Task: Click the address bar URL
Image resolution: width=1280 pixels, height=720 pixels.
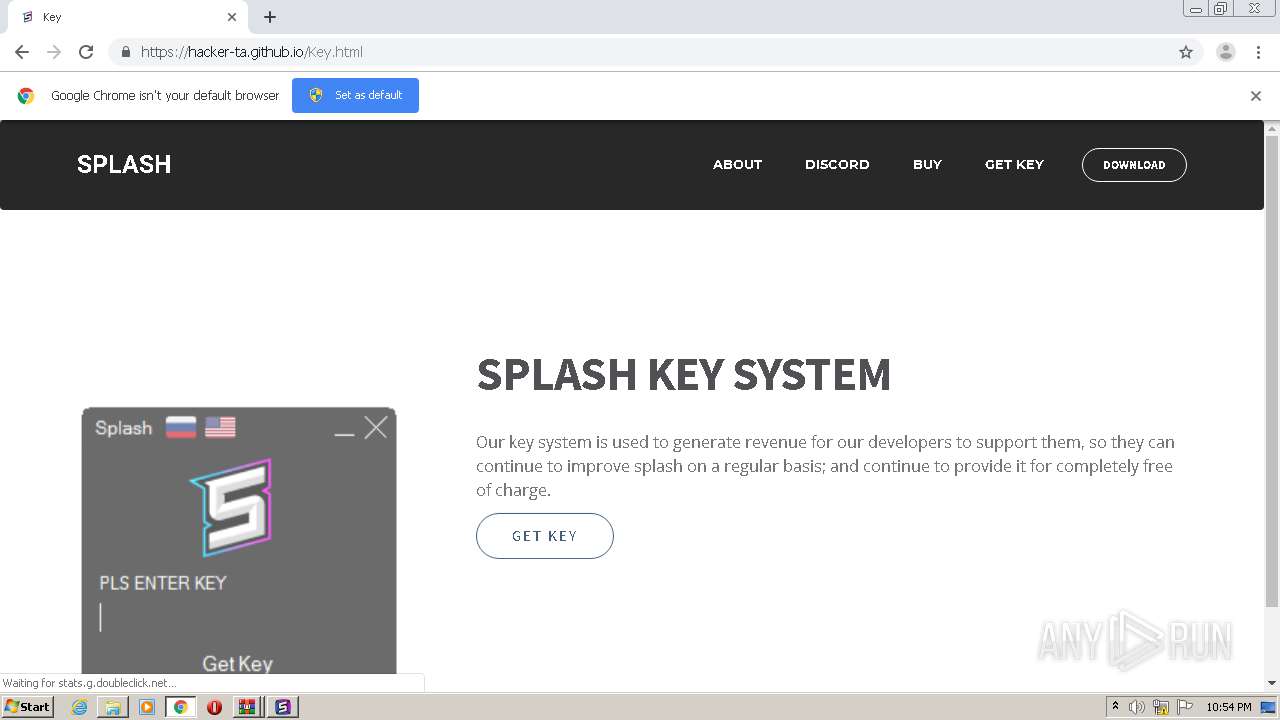Action: pyautogui.click(x=252, y=52)
